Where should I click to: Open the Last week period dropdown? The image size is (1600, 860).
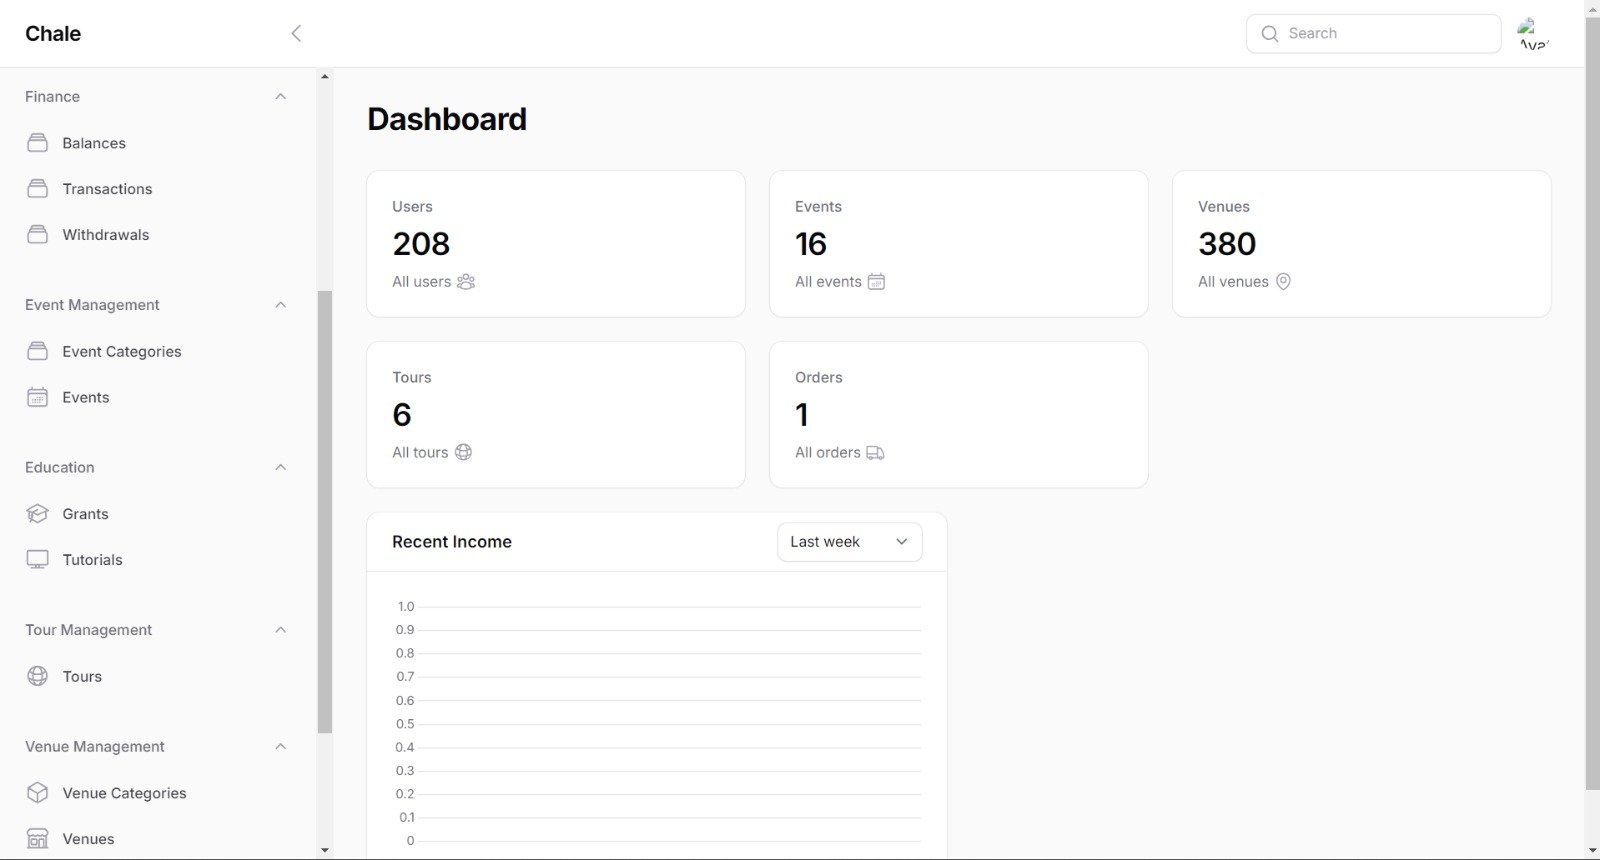(849, 542)
